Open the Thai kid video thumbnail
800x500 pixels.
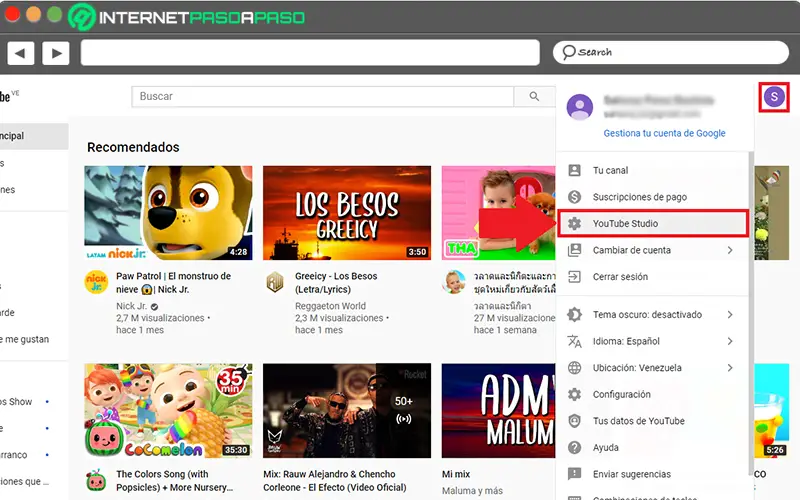click(x=498, y=213)
